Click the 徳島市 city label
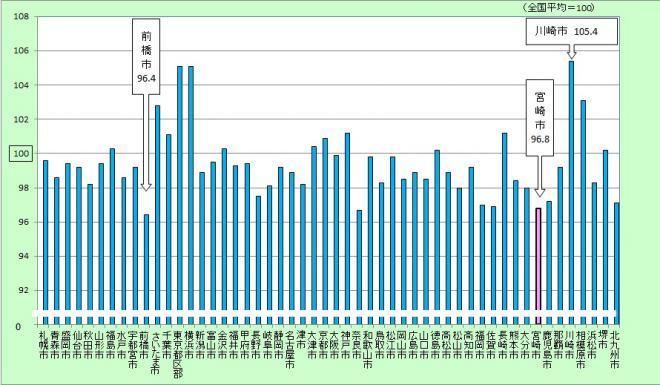 click(435, 345)
